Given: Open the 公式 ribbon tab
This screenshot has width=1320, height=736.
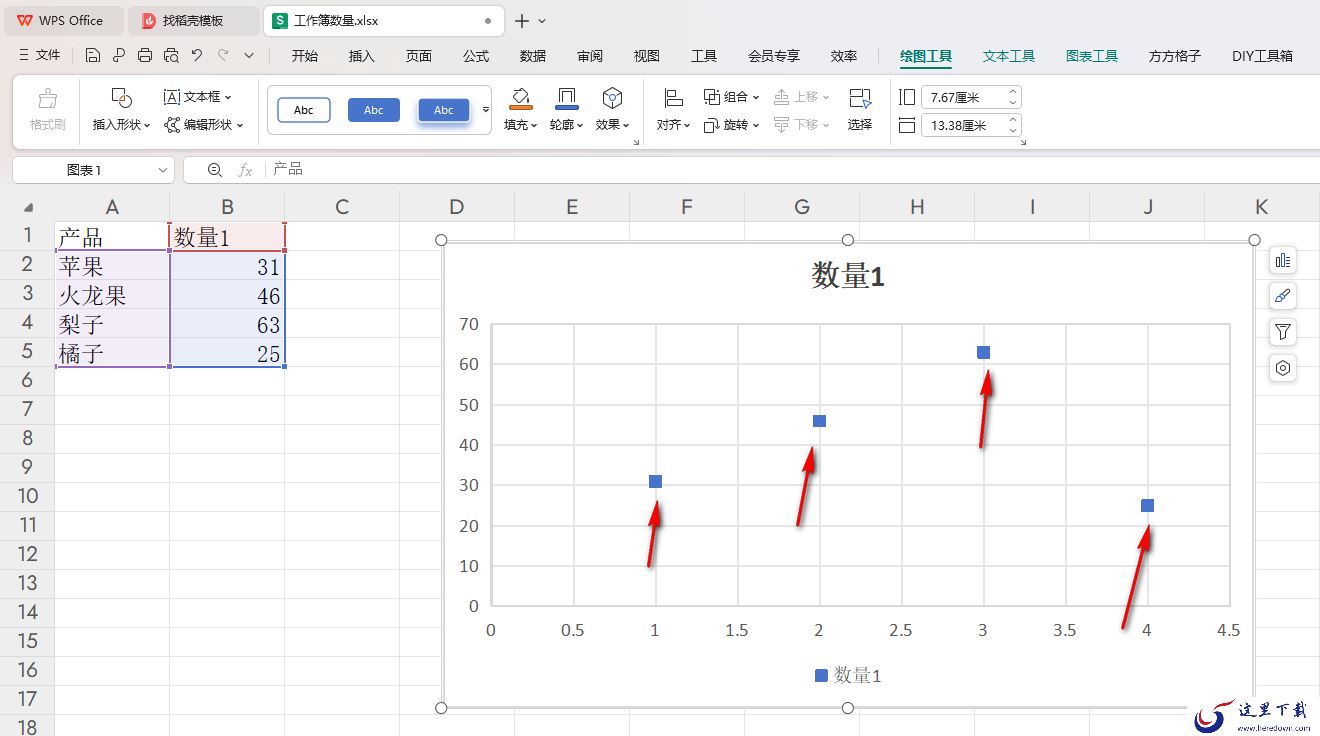Looking at the screenshot, I should [x=476, y=56].
